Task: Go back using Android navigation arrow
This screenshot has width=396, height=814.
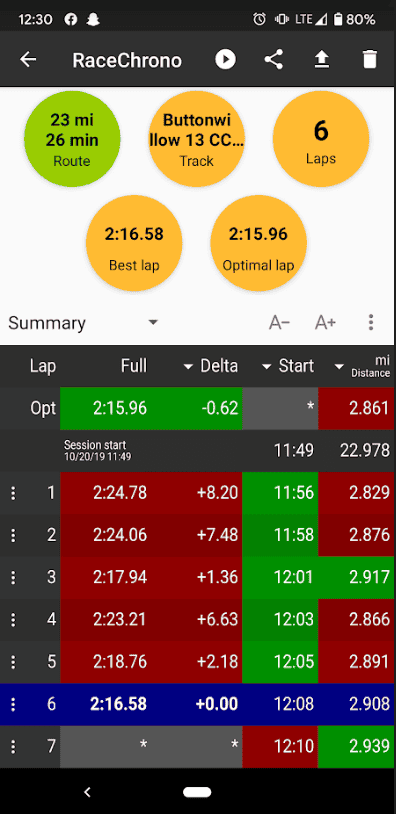Action: coord(87,792)
